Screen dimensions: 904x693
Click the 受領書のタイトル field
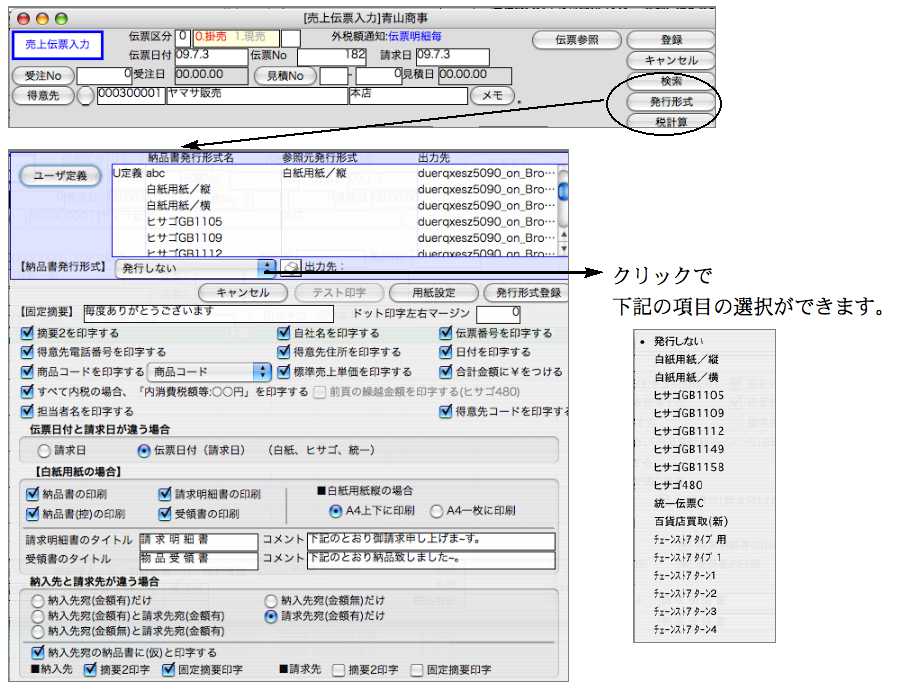tap(198, 560)
